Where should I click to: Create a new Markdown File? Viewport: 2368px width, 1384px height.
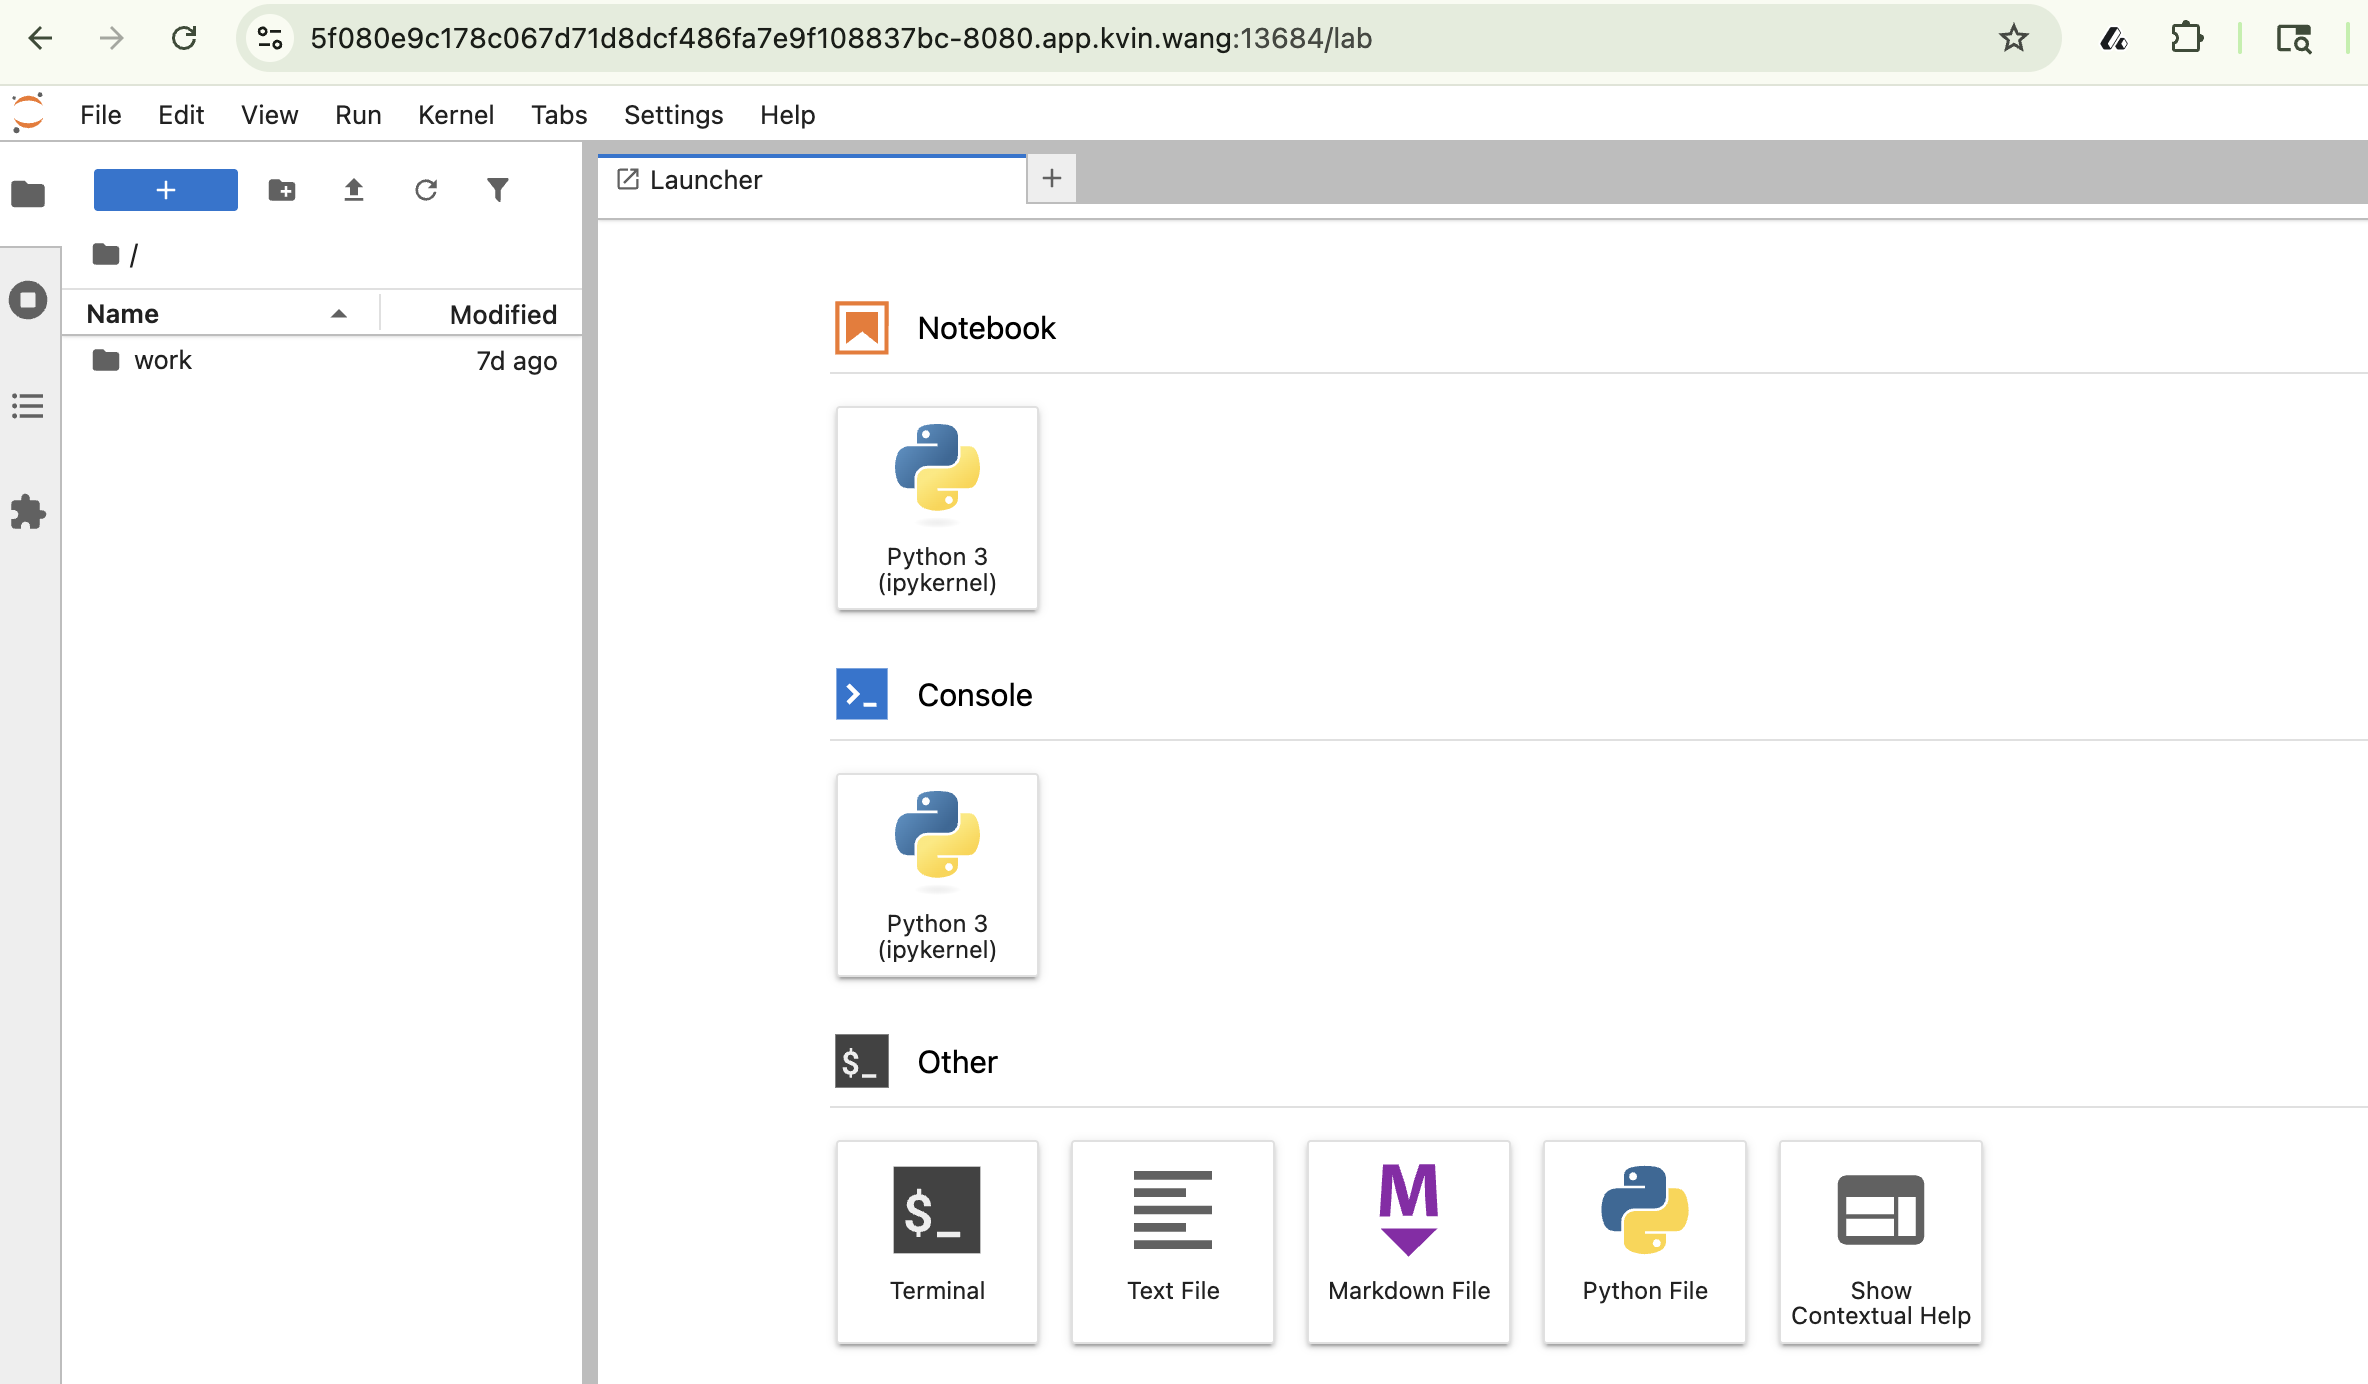click(1407, 1242)
